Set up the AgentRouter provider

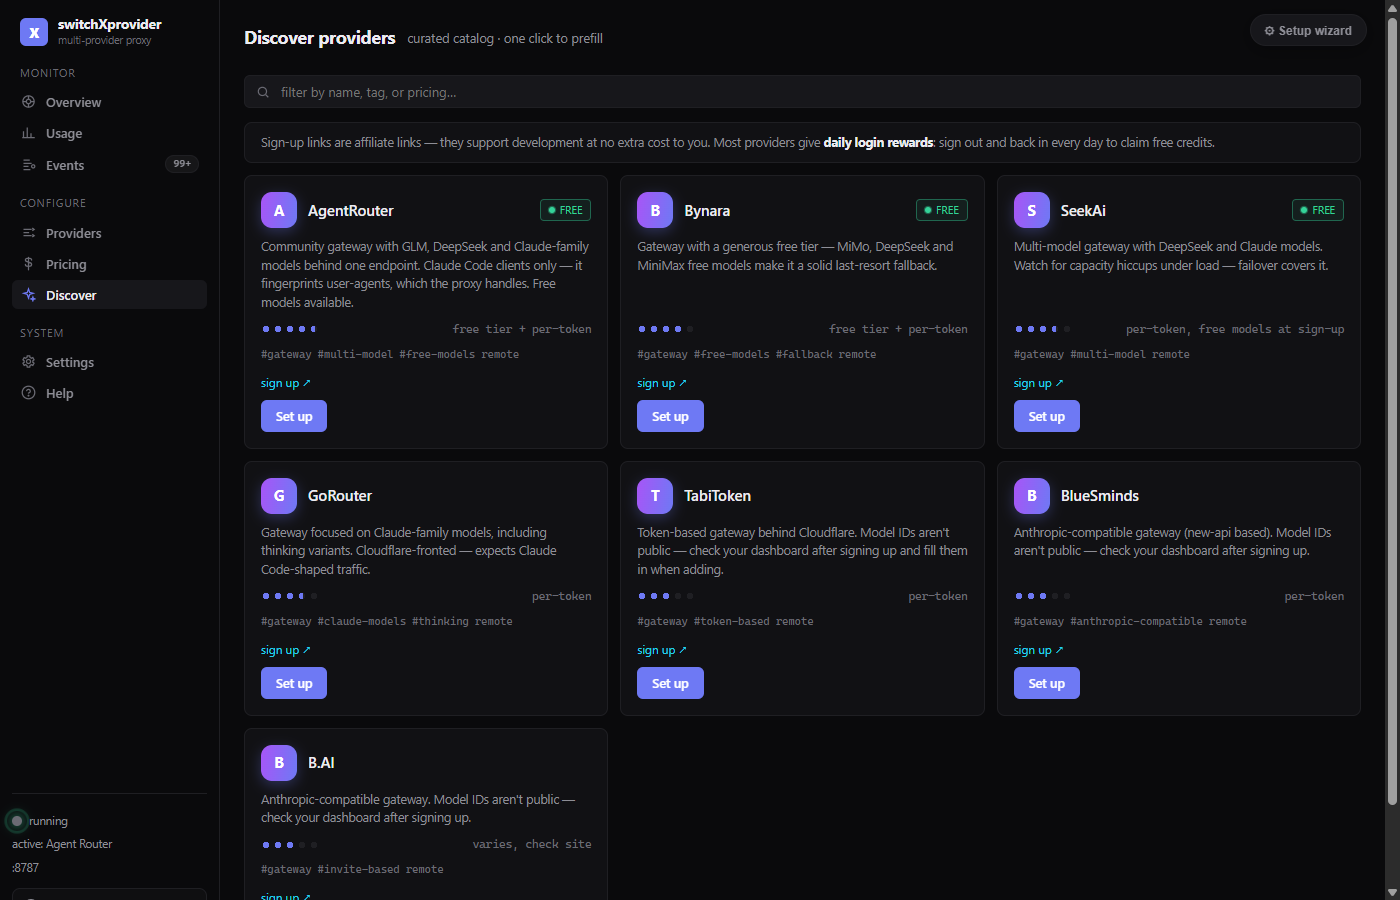[x=294, y=416]
